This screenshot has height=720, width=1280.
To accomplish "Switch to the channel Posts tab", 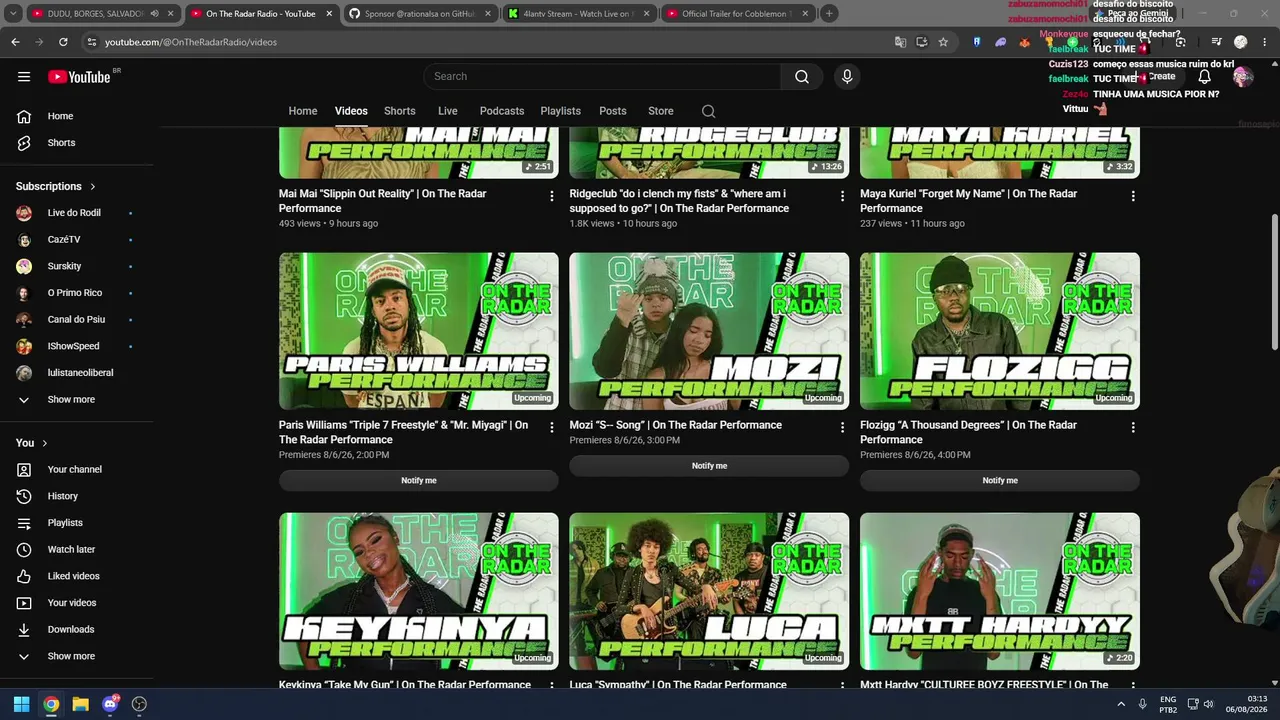I will pos(613,111).
